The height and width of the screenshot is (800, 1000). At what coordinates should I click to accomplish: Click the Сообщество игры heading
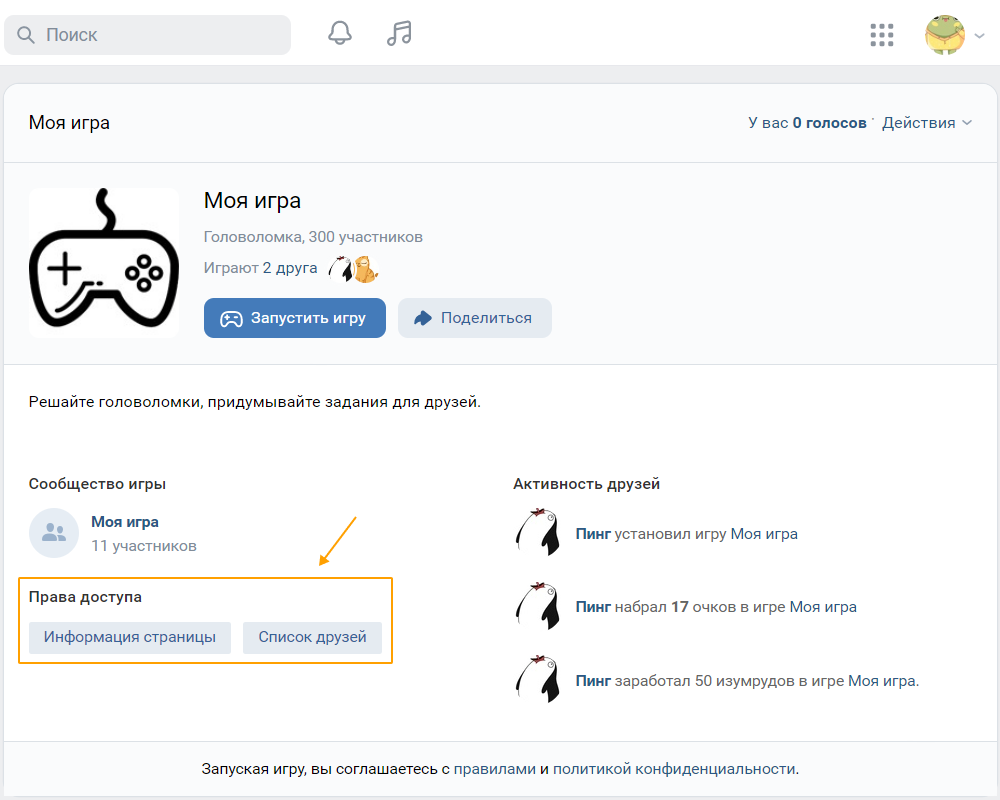[97, 484]
